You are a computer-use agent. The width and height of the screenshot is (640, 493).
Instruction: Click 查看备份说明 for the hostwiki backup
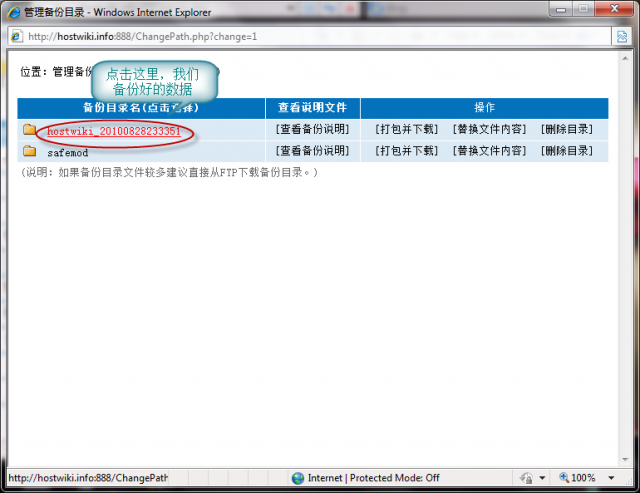pyautogui.click(x=312, y=130)
